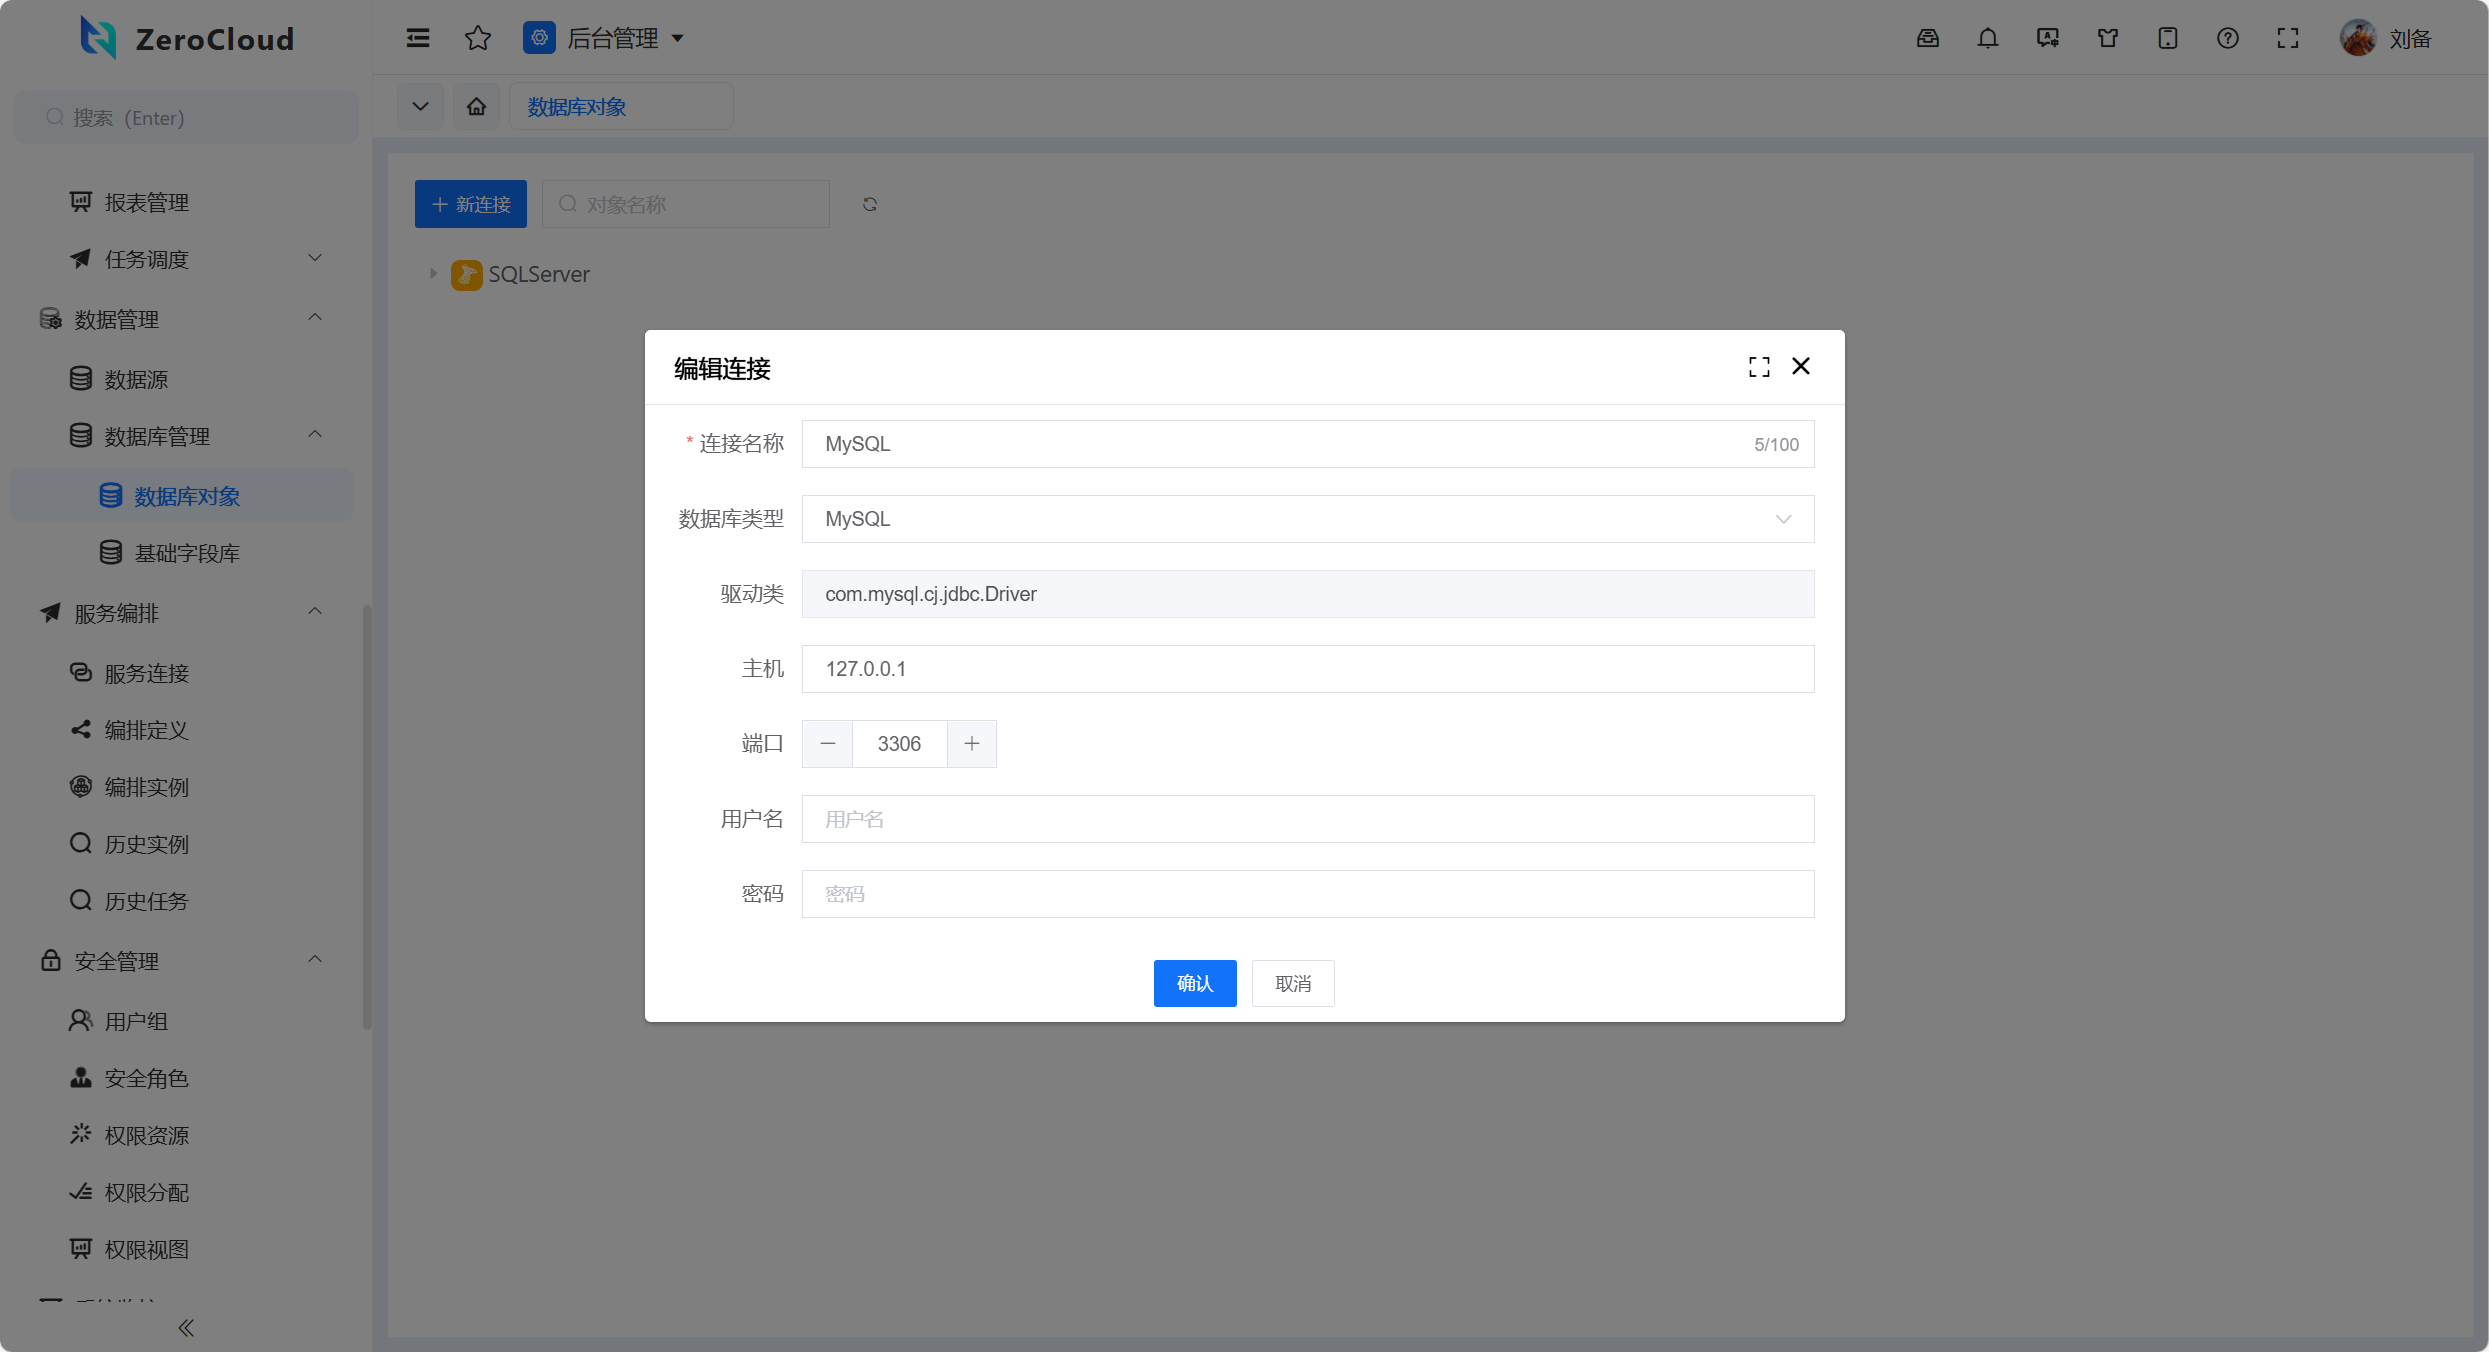Click the home icon in breadcrumb bar
This screenshot has width=2489, height=1352.
point(477,106)
